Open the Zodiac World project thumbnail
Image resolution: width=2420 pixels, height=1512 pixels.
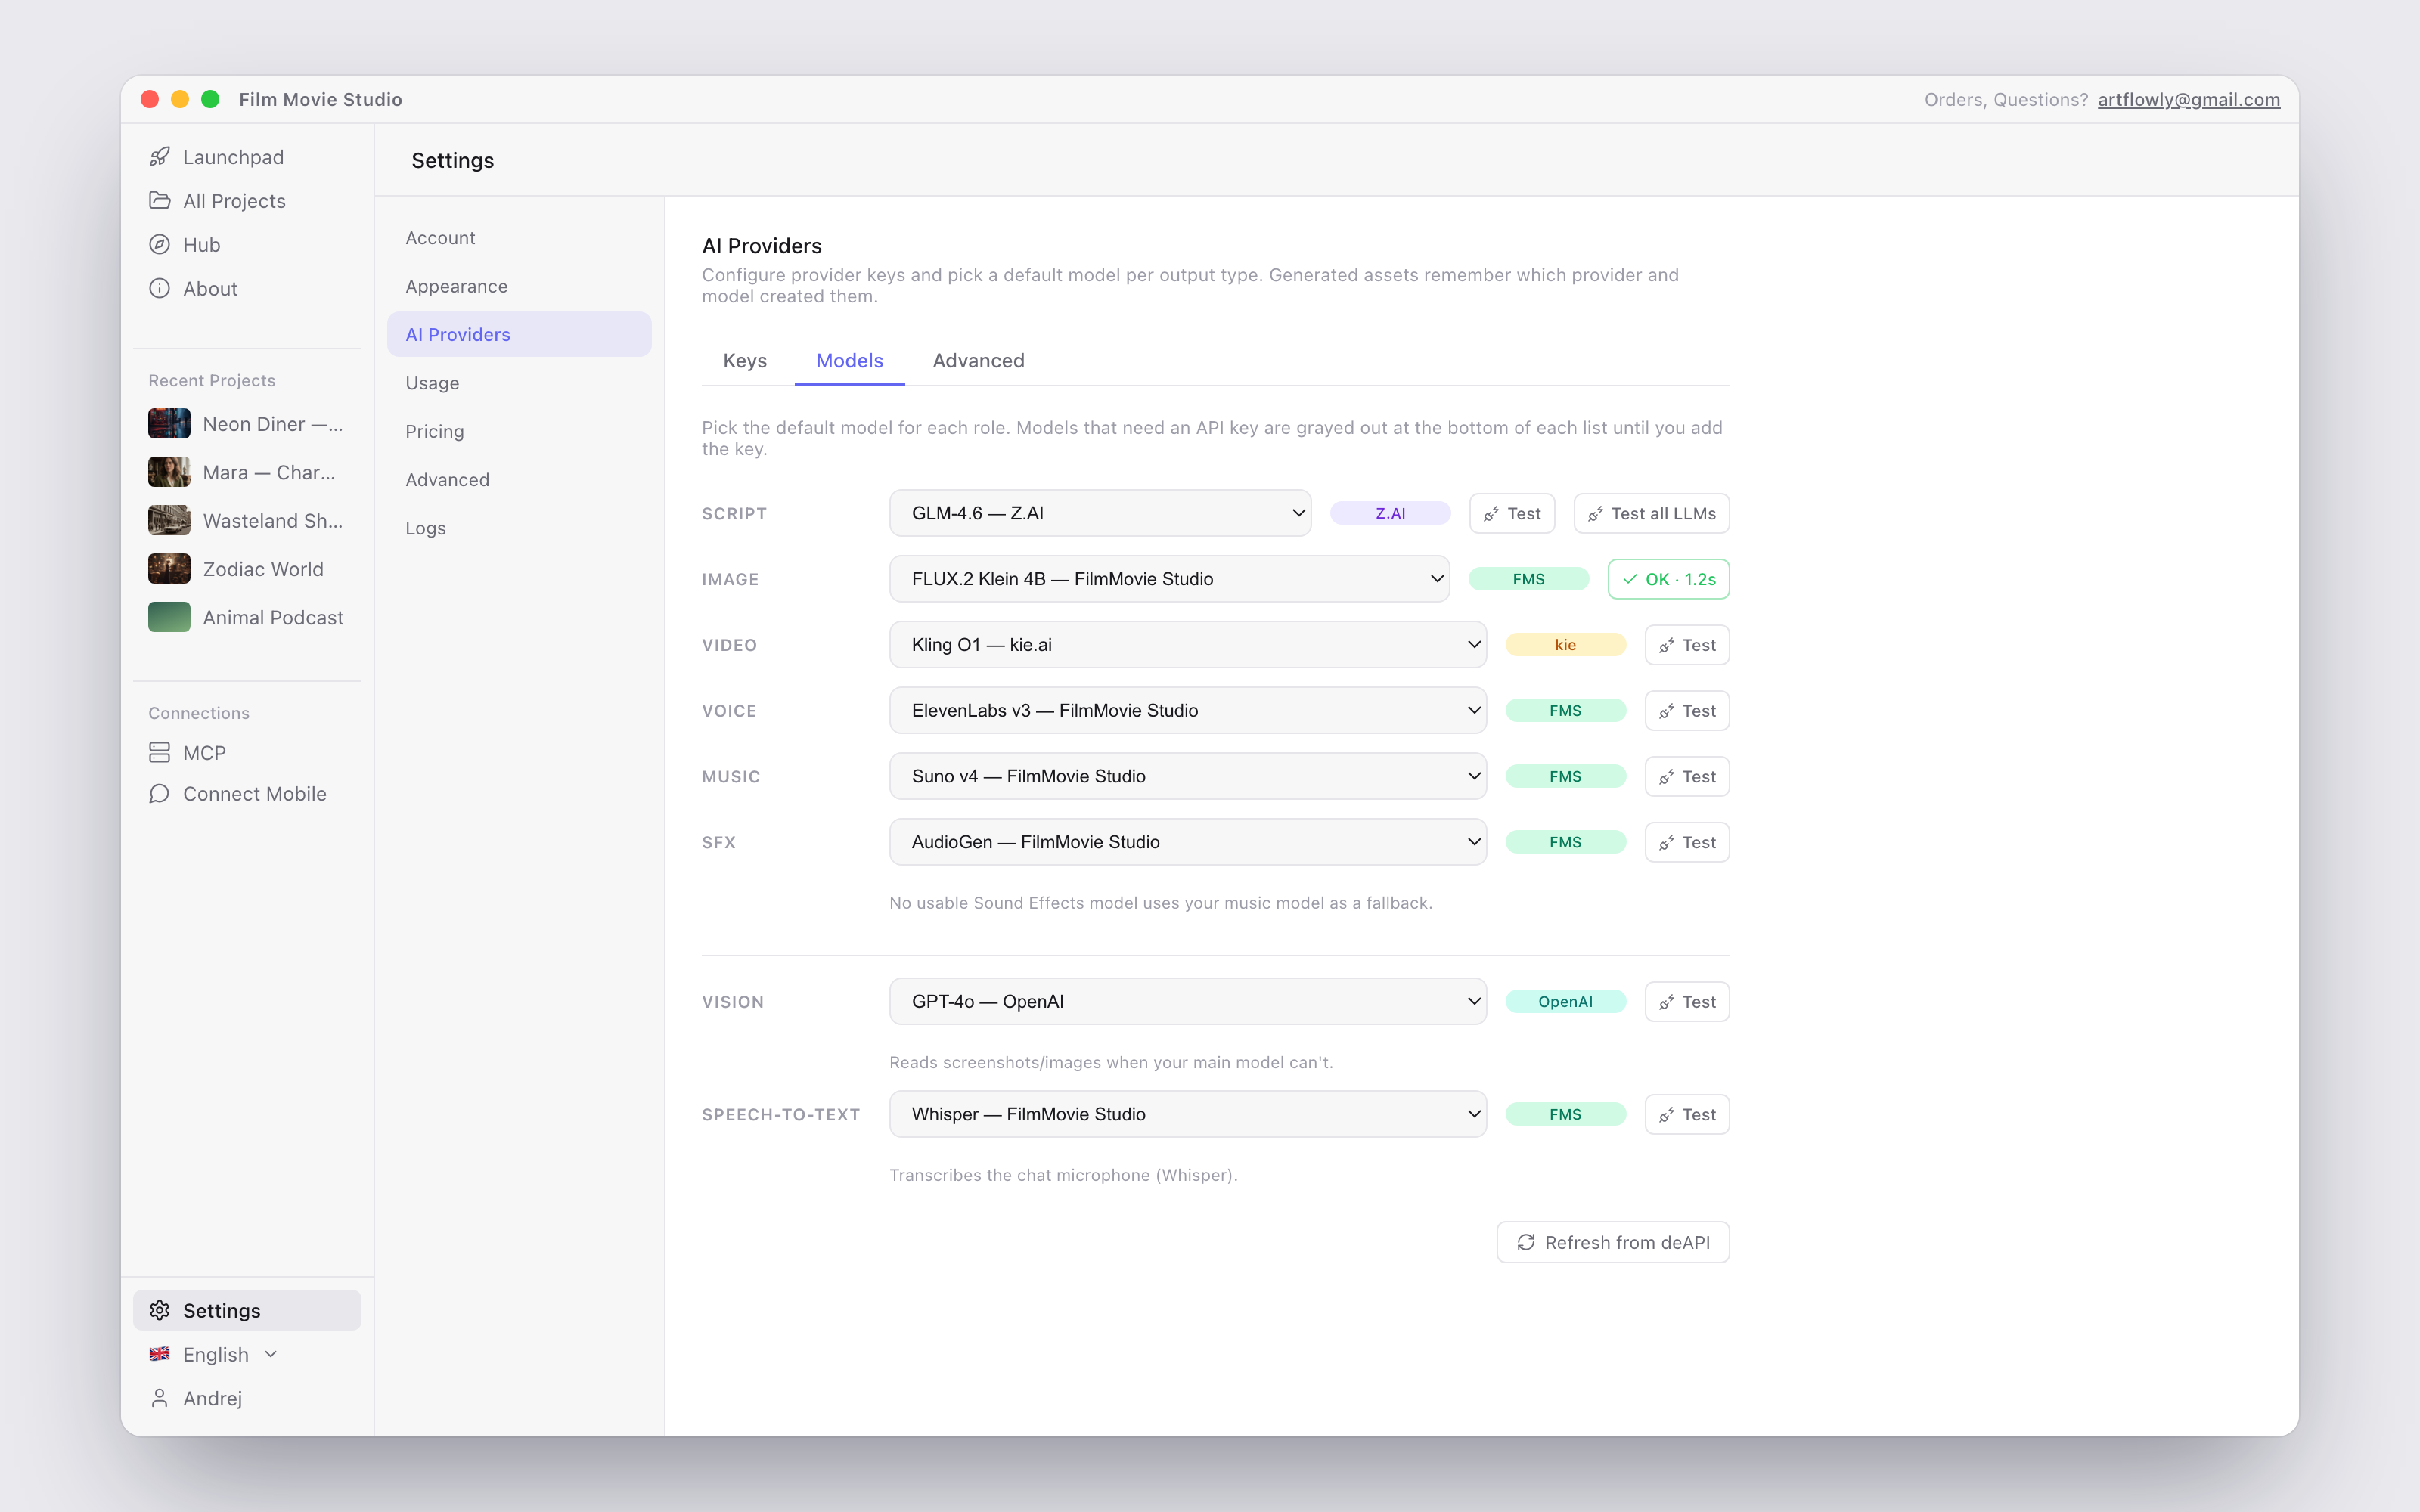169,569
